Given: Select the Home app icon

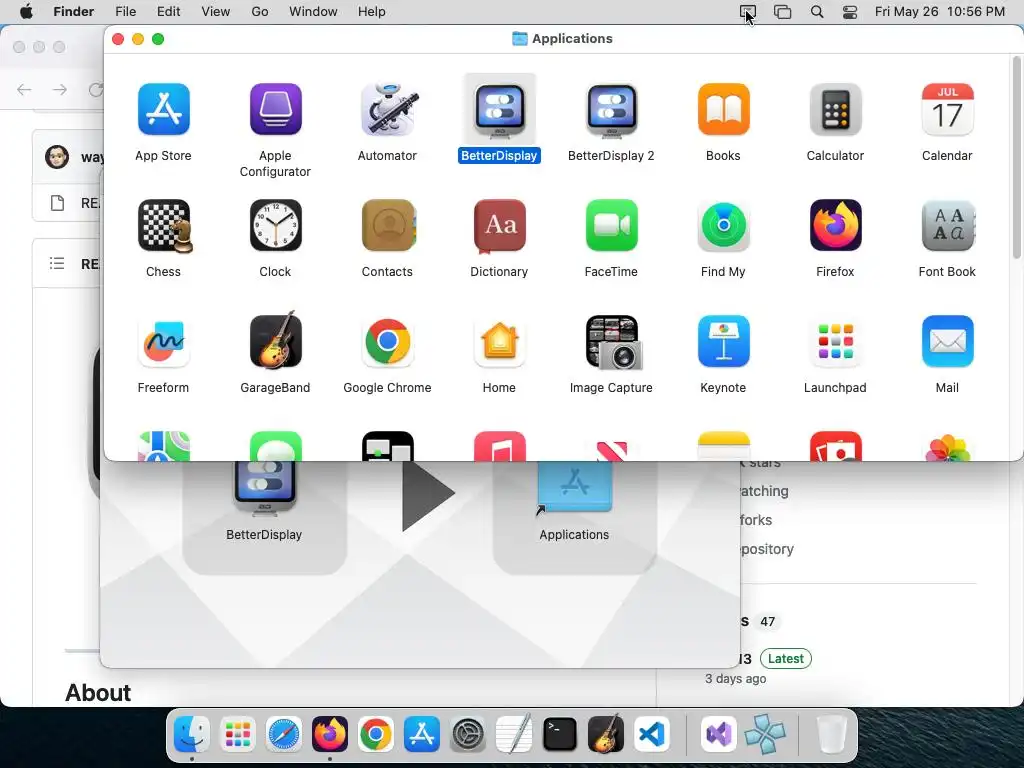Looking at the screenshot, I should tap(500, 342).
